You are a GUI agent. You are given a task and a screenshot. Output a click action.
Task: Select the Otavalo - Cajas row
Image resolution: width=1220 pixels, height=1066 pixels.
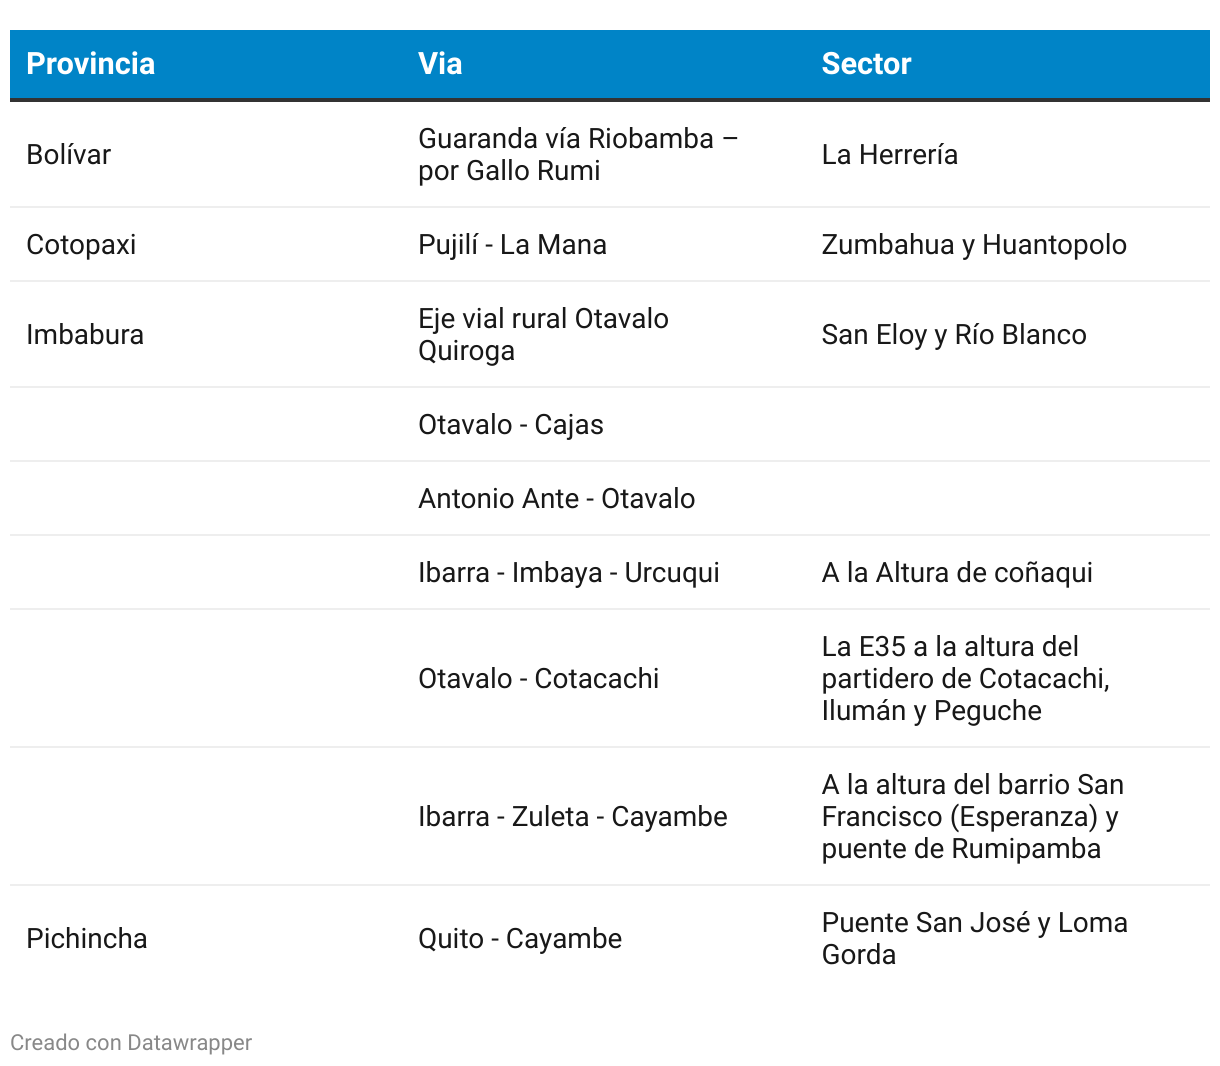(610, 424)
